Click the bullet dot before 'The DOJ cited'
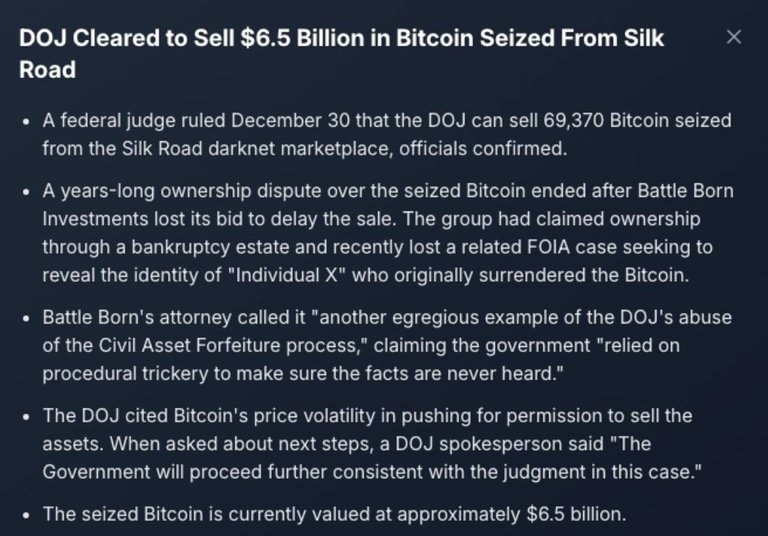 pyautogui.click(x=26, y=417)
